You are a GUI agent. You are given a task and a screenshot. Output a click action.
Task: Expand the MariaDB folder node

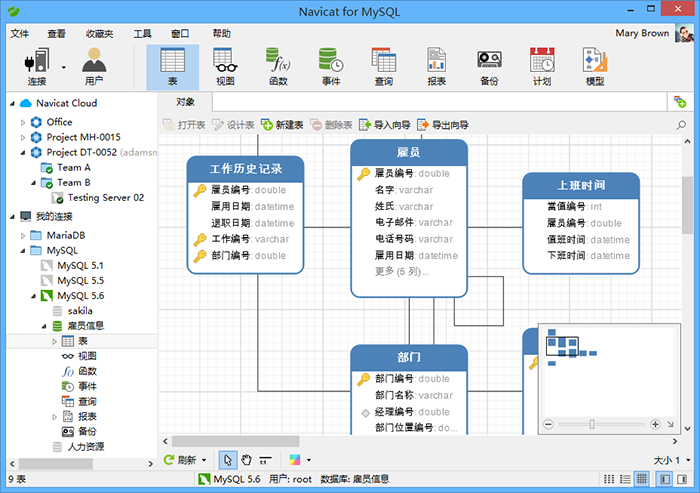click(x=23, y=235)
